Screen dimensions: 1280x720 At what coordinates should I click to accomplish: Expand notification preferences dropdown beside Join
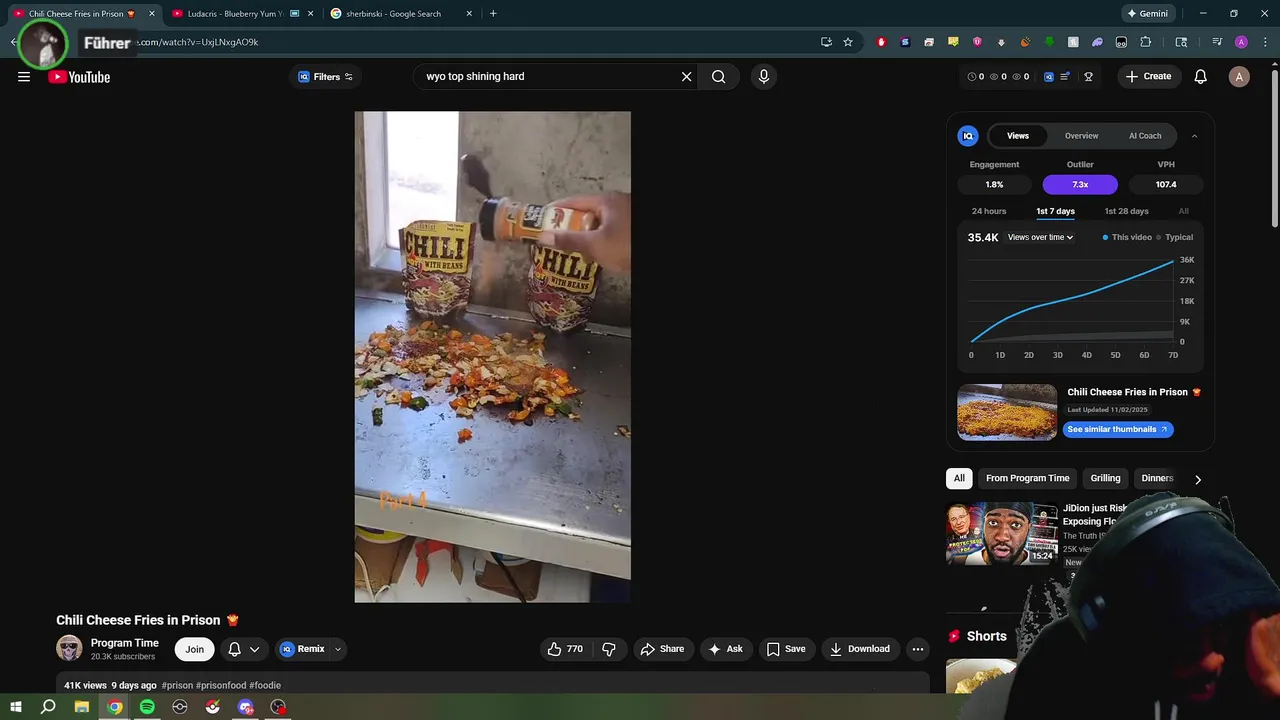254,649
